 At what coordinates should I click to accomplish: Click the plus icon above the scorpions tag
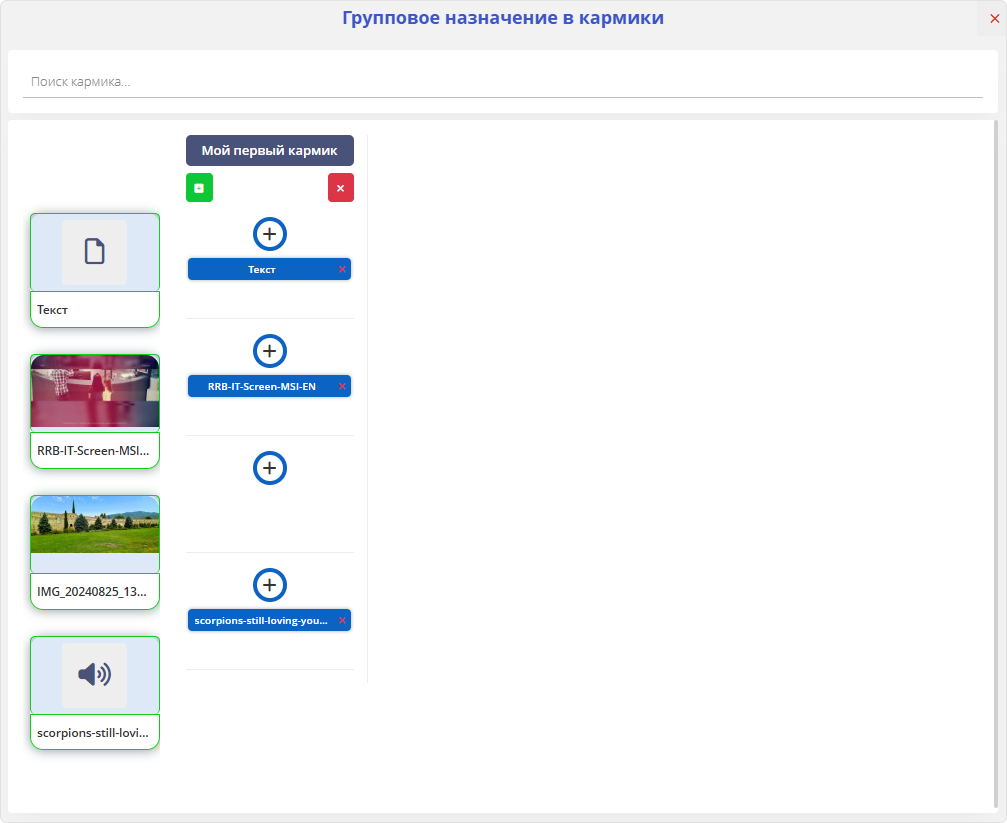[x=270, y=585]
